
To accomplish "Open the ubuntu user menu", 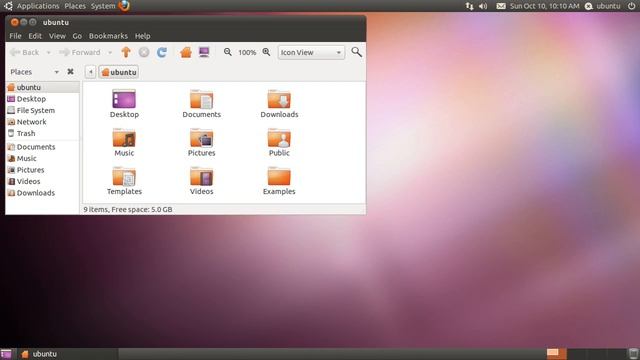I will pyautogui.click(x=603, y=6).
